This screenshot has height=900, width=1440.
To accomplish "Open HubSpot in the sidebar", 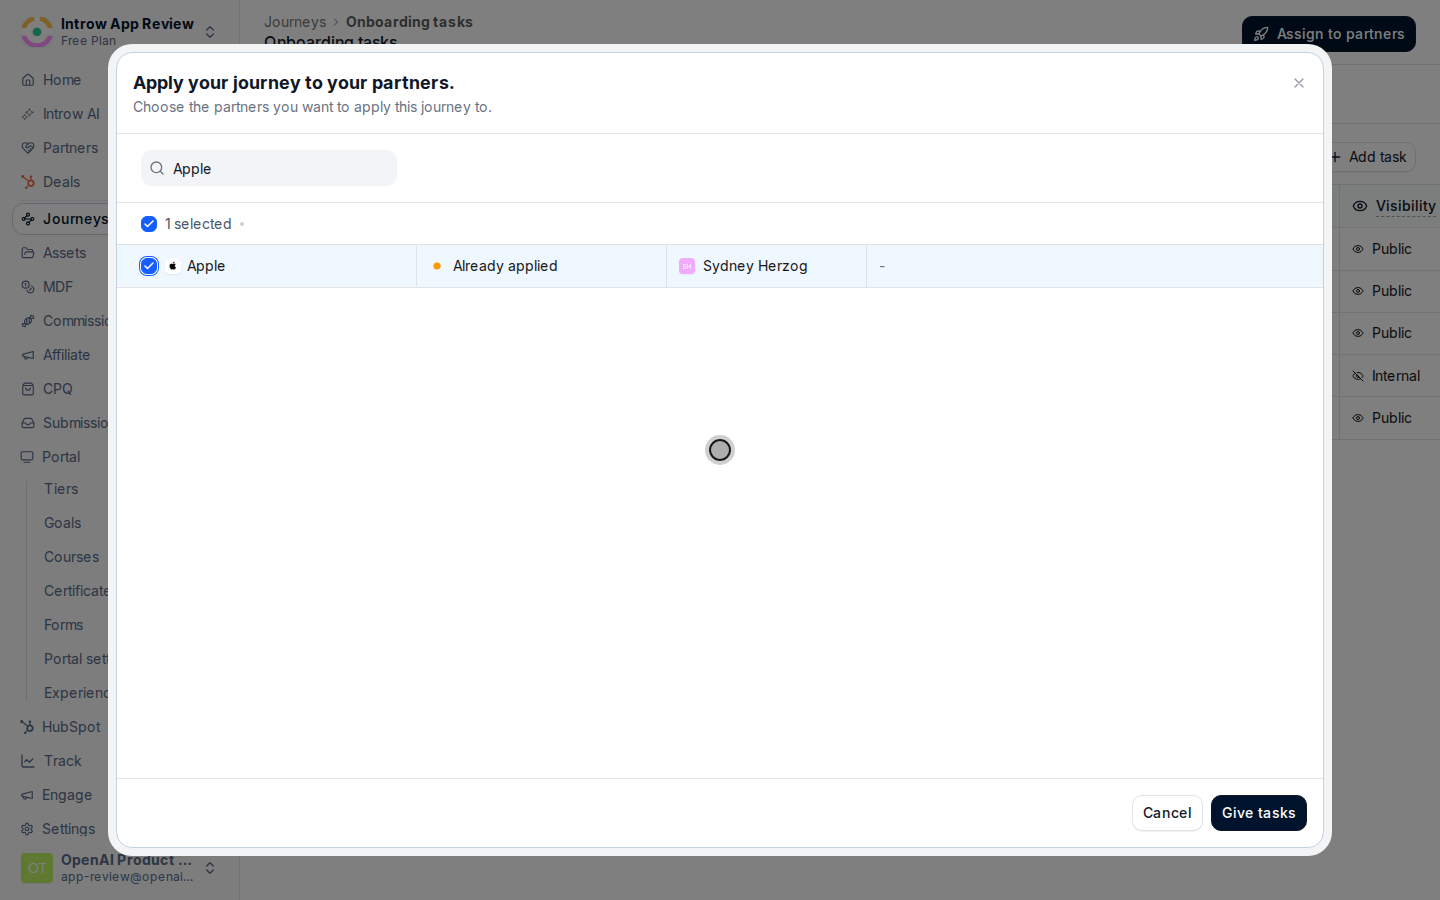I will pos(71,727).
